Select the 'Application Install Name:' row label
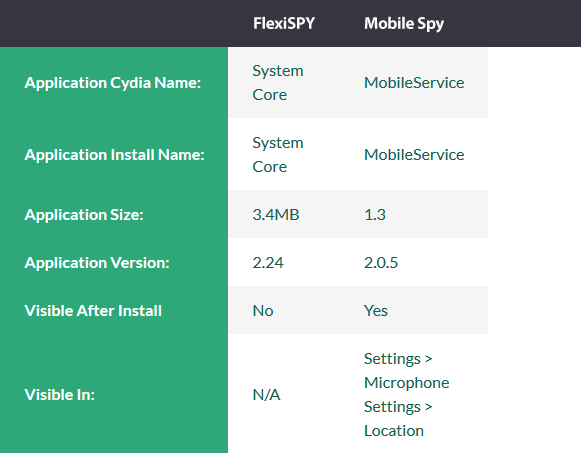Image resolution: width=581 pixels, height=453 pixels. [114, 154]
